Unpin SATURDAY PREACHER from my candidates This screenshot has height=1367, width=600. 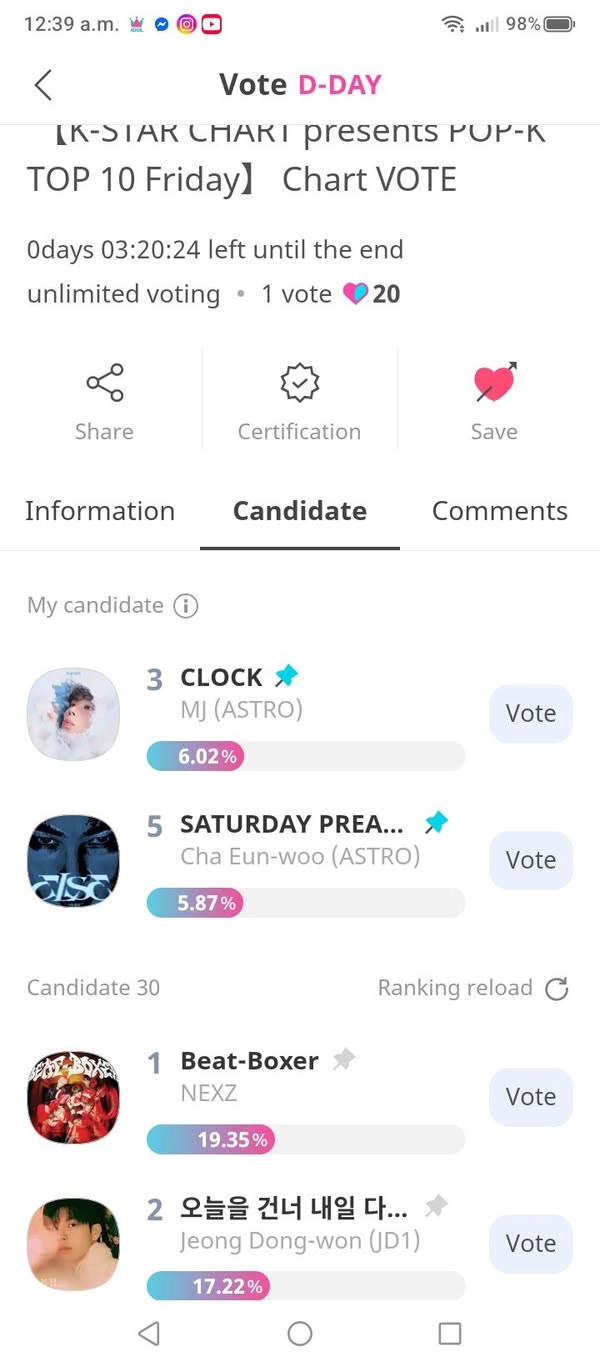[436, 823]
